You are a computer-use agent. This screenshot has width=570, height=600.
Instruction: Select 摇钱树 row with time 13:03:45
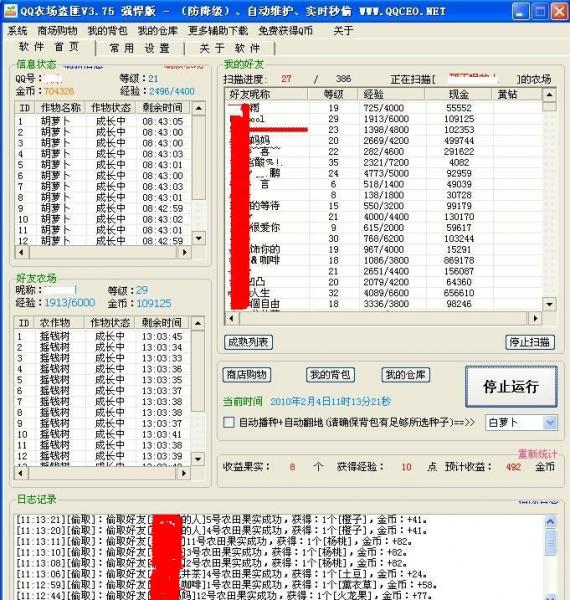click(x=102, y=337)
